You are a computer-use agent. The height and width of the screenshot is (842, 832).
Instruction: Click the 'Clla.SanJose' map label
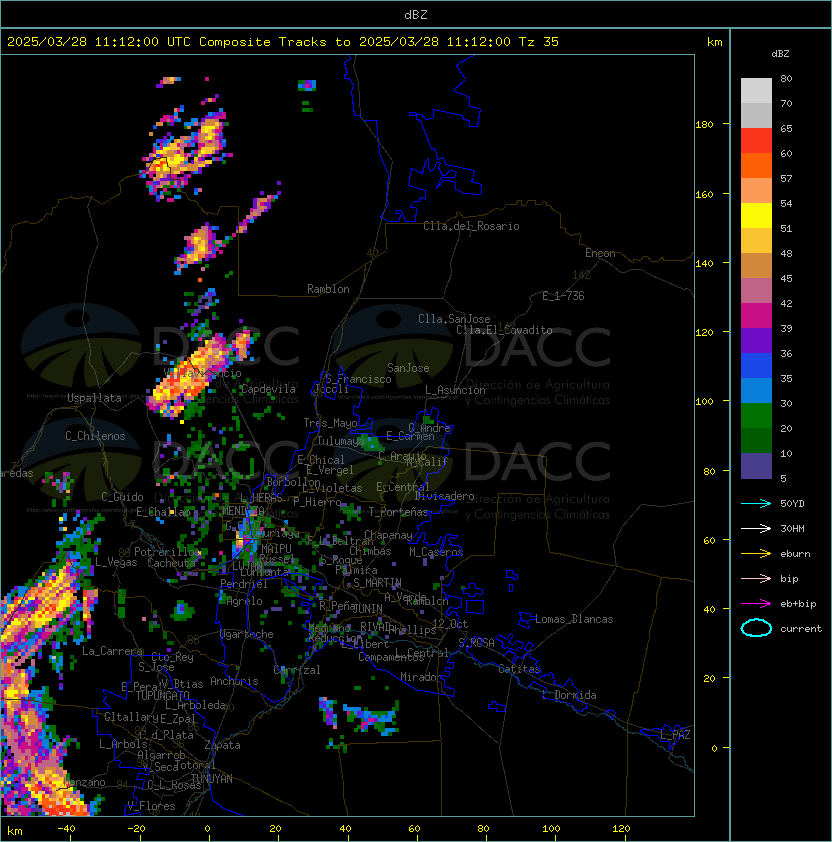pyautogui.click(x=454, y=319)
